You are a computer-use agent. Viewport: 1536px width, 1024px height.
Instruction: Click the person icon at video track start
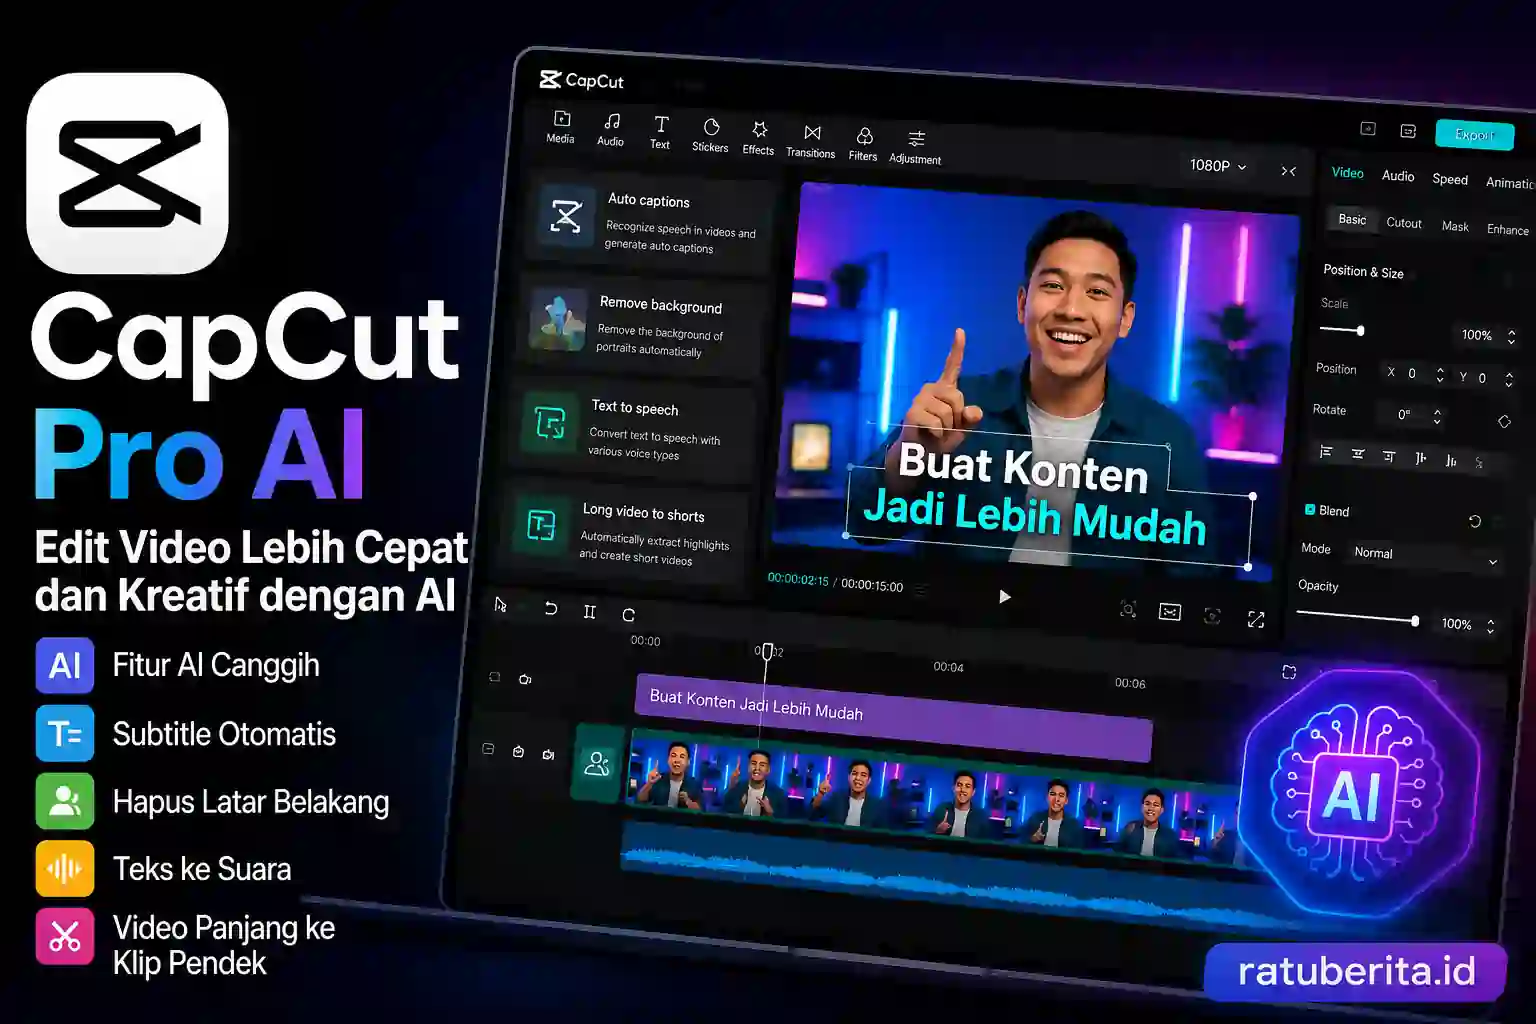point(597,764)
